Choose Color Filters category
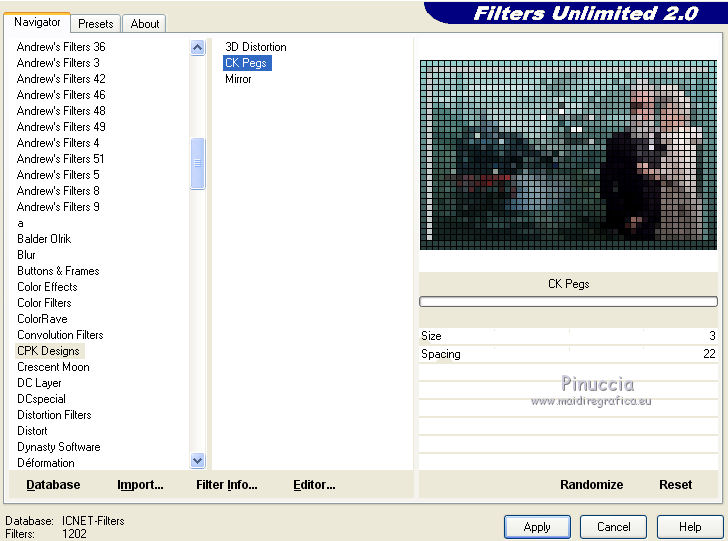 pos(44,303)
